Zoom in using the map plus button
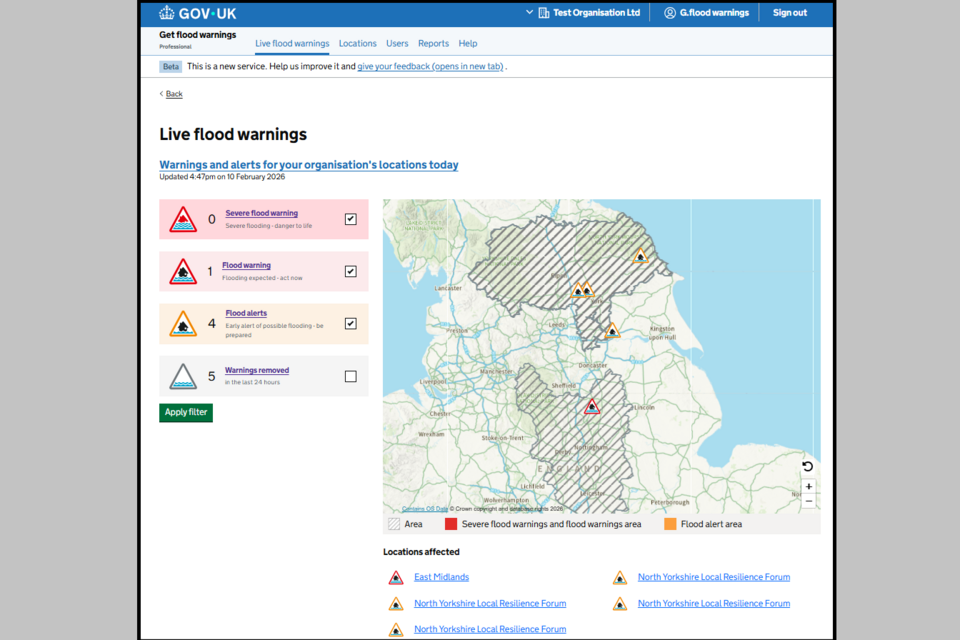The width and height of the screenshot is (960, 640). (x=808, y=487)
